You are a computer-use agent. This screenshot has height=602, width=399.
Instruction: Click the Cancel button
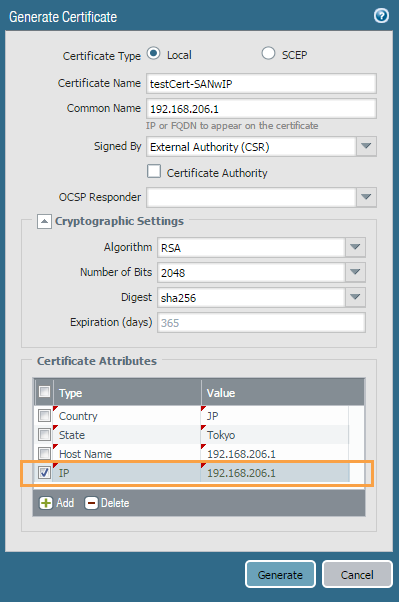357,574
